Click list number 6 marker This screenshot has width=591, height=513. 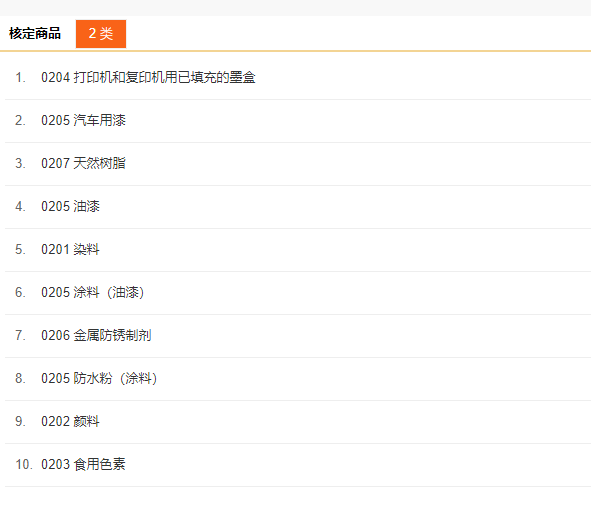coord(20,292)
